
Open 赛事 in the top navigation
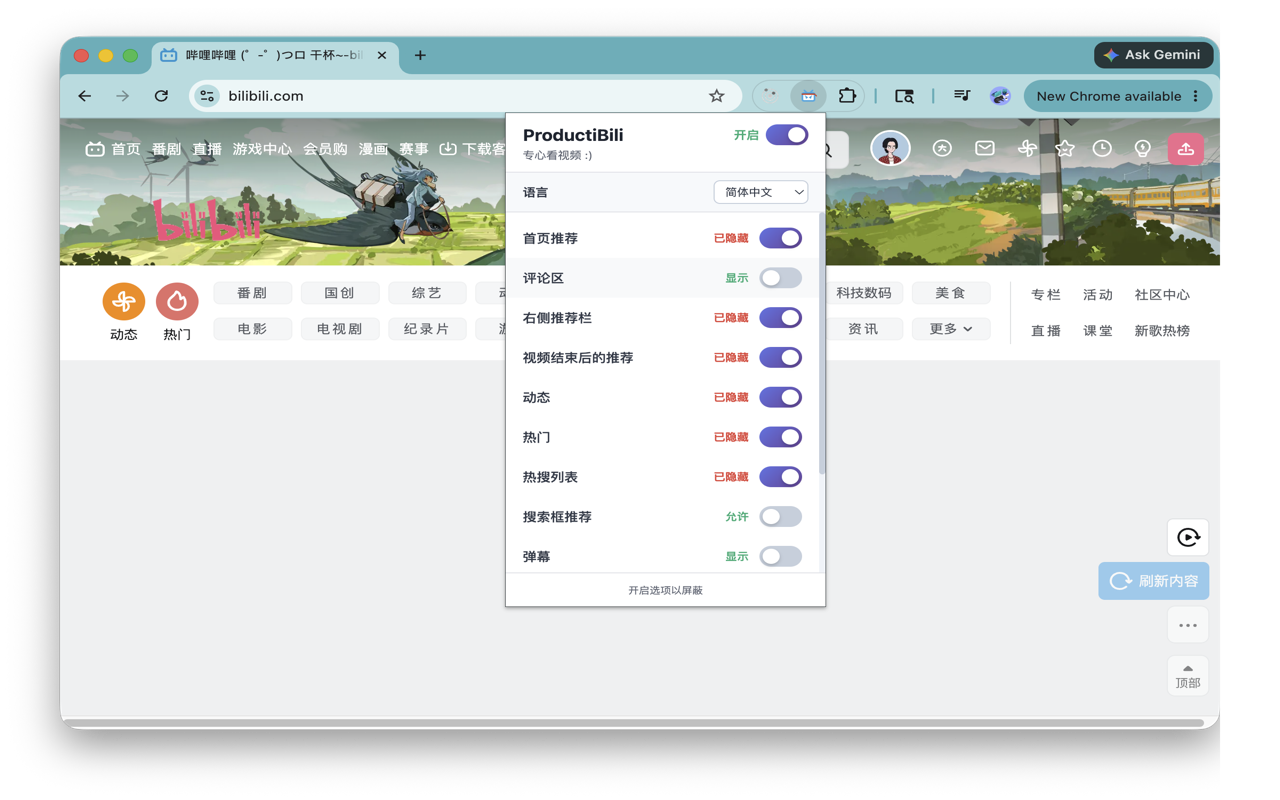click(x=413, y=149)
